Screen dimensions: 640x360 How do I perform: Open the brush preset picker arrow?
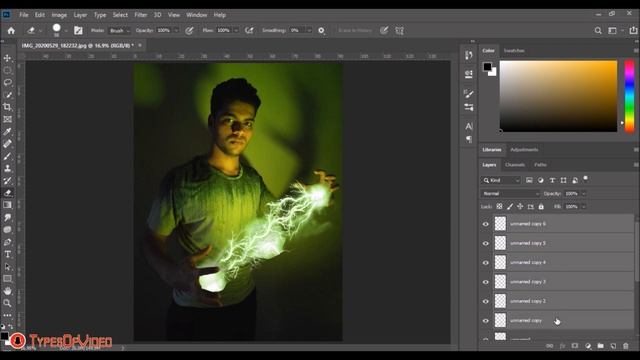point(66,31)
